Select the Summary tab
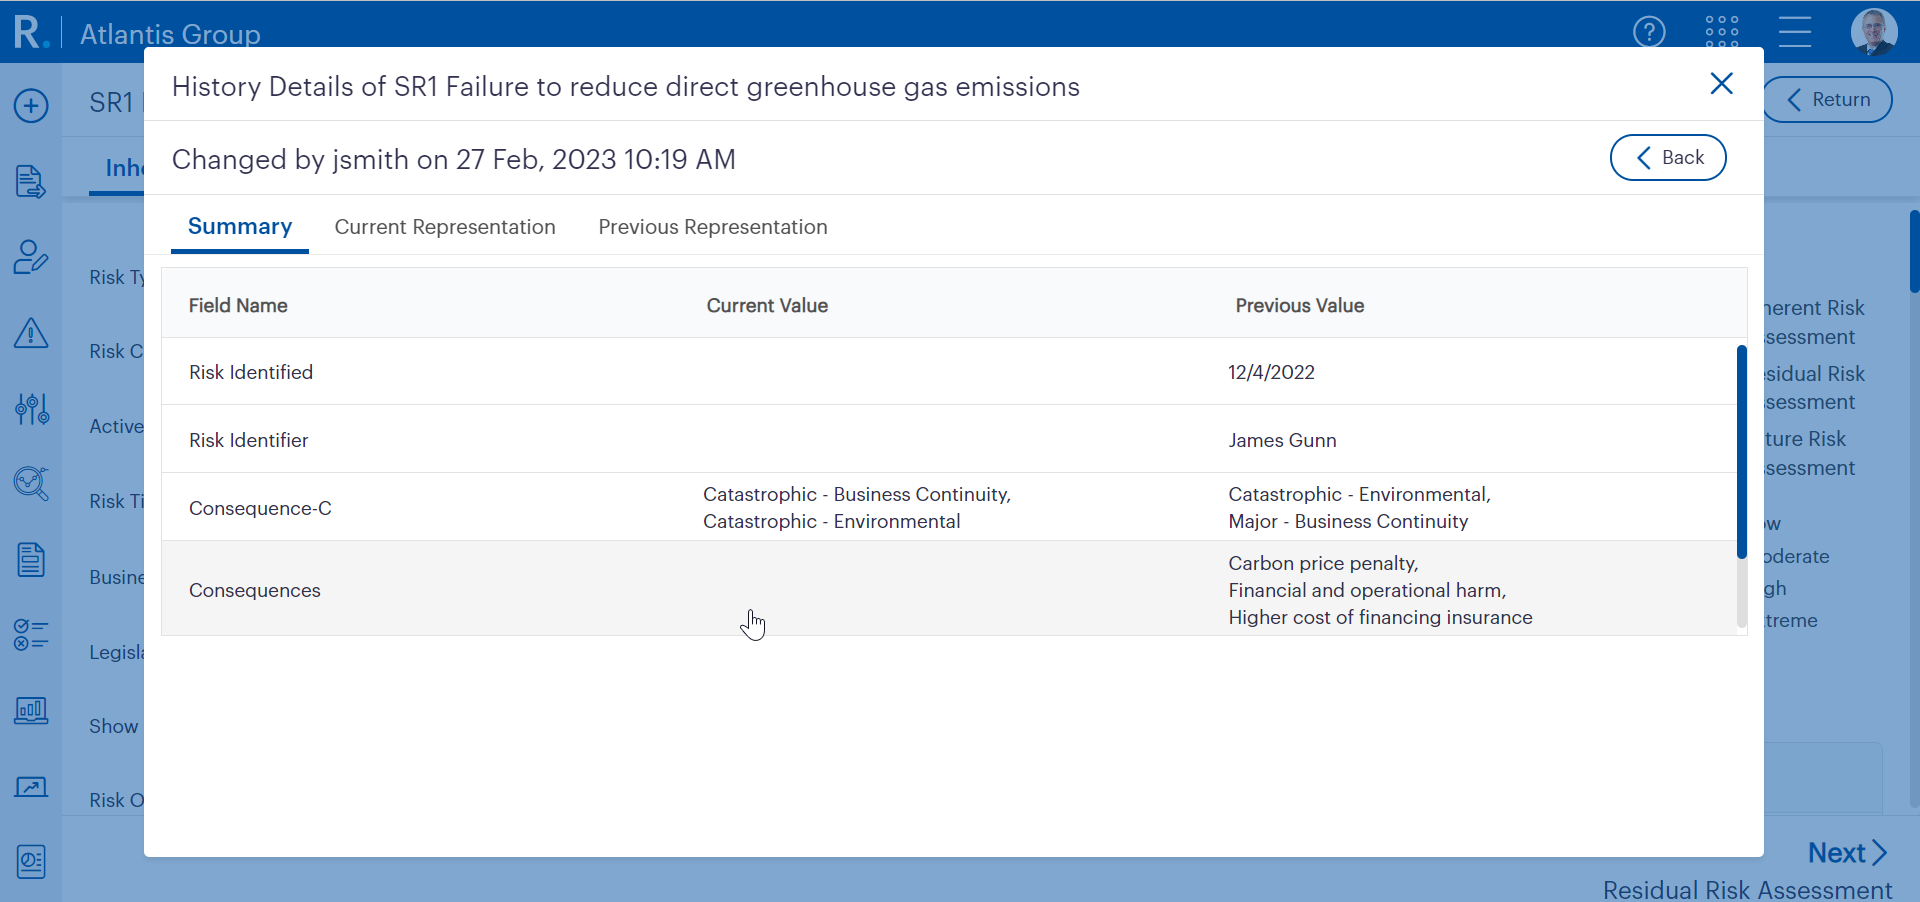 tap(240, 227)
